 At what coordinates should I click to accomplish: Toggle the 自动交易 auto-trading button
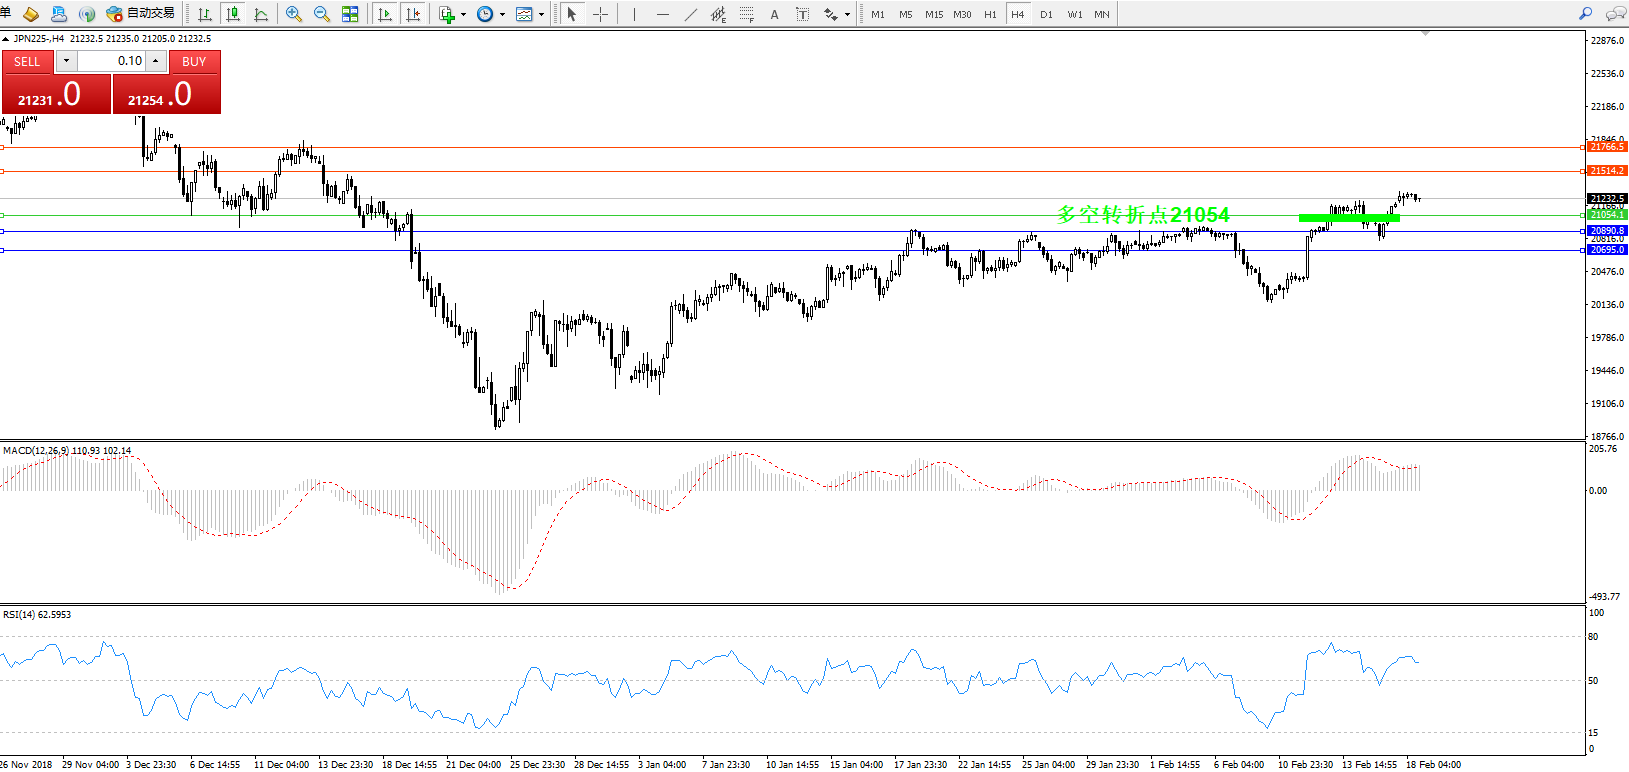[141, 14]
